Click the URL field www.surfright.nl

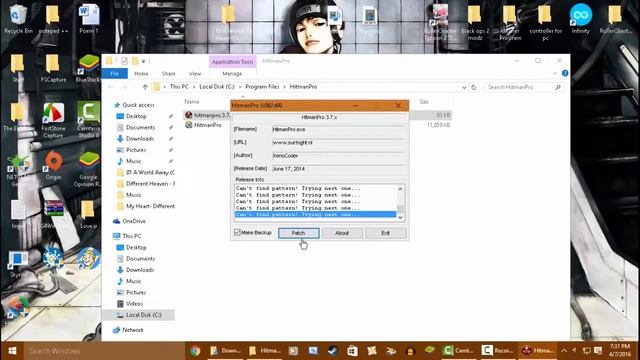[x=338, y=142]
